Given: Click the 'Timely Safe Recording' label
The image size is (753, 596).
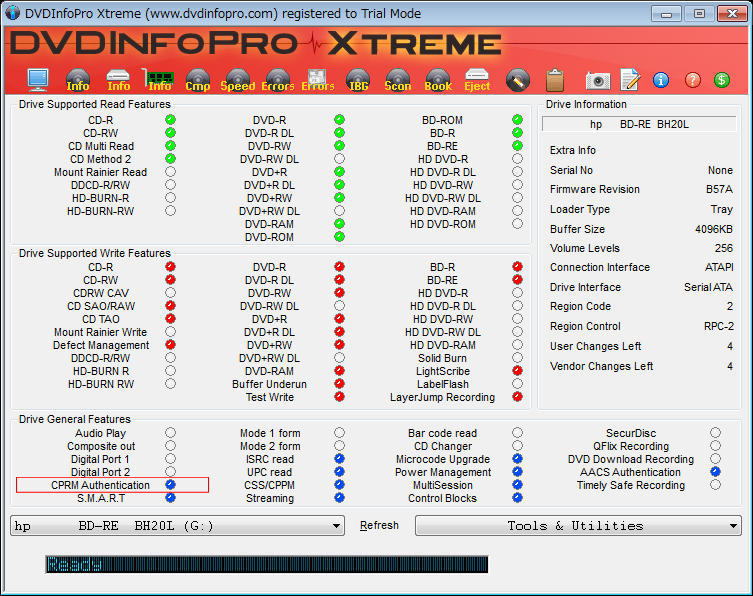Looking at the screenshot, I should pyautogui.click(x=631, y=485).
